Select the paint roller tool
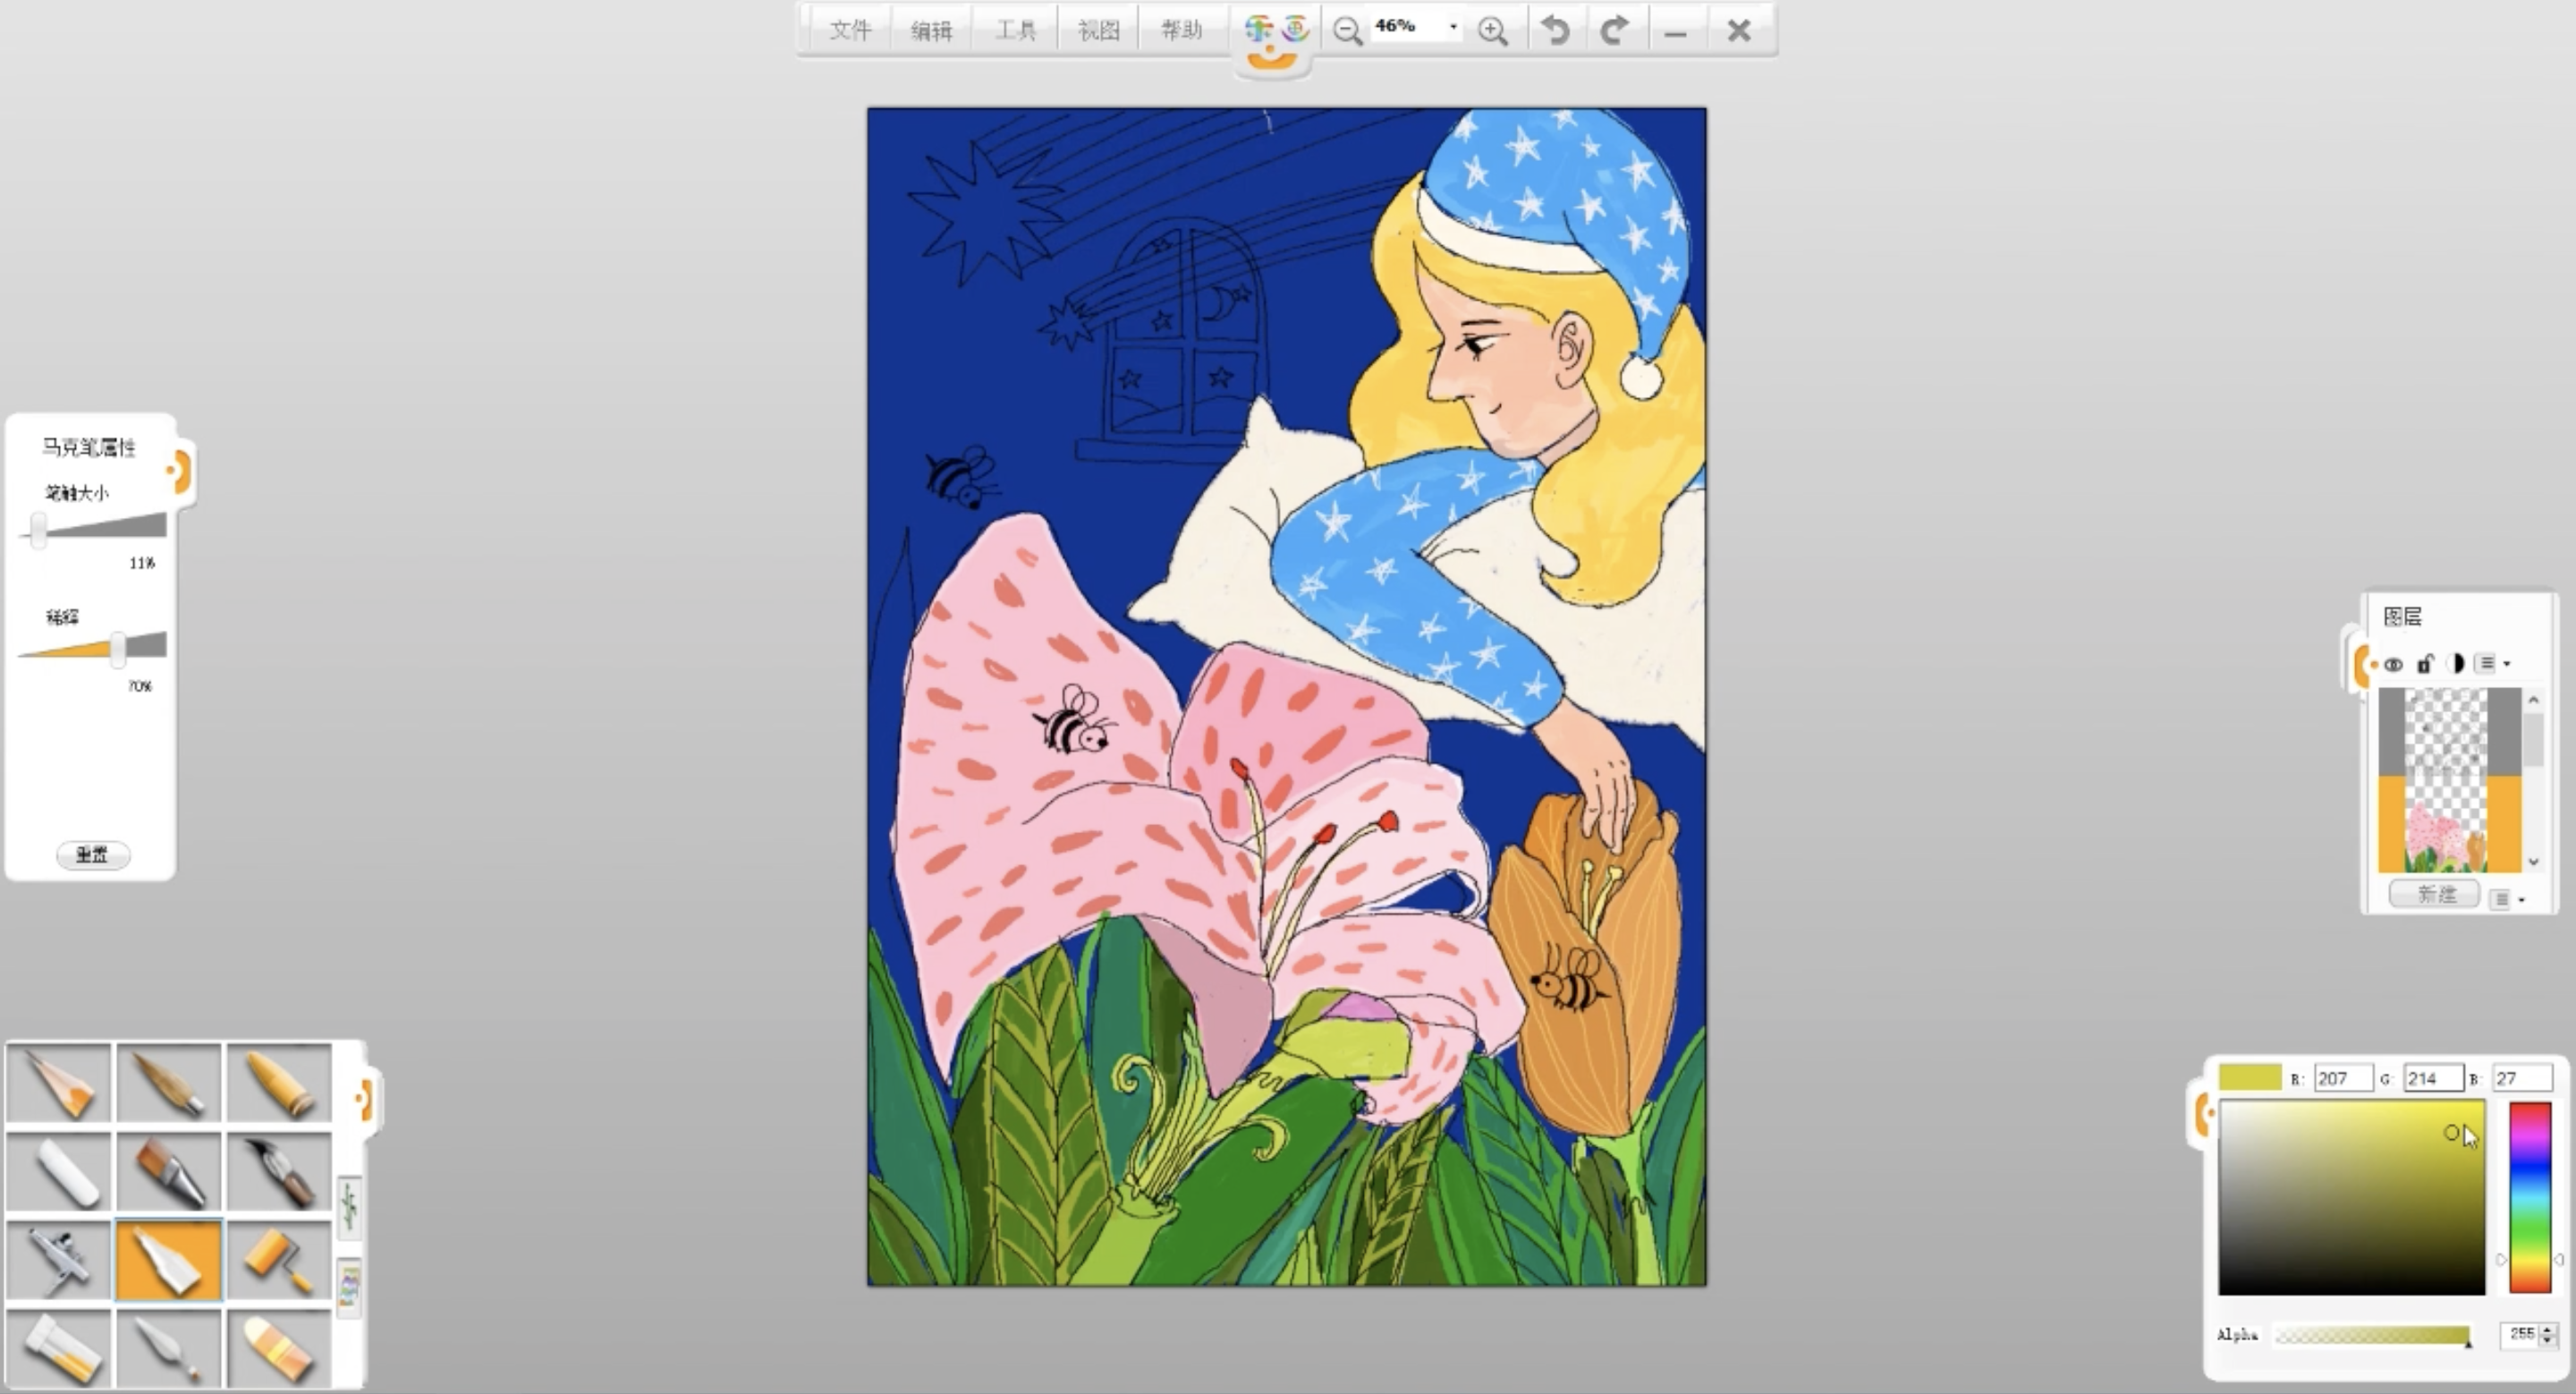The width and height of the screenshot is (2576, 1394). coord(278,1261)
